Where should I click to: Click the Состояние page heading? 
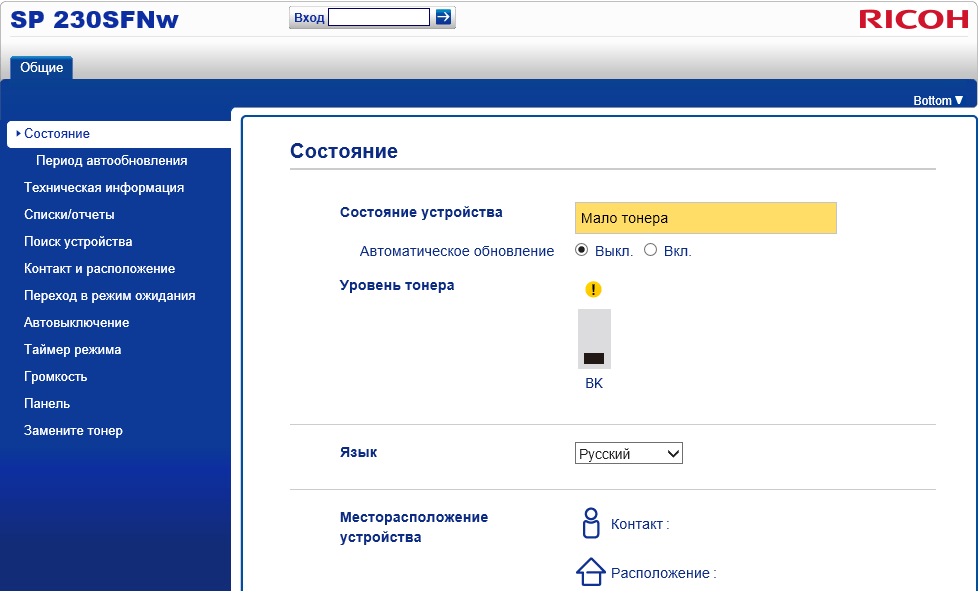[x=344, y=151]
